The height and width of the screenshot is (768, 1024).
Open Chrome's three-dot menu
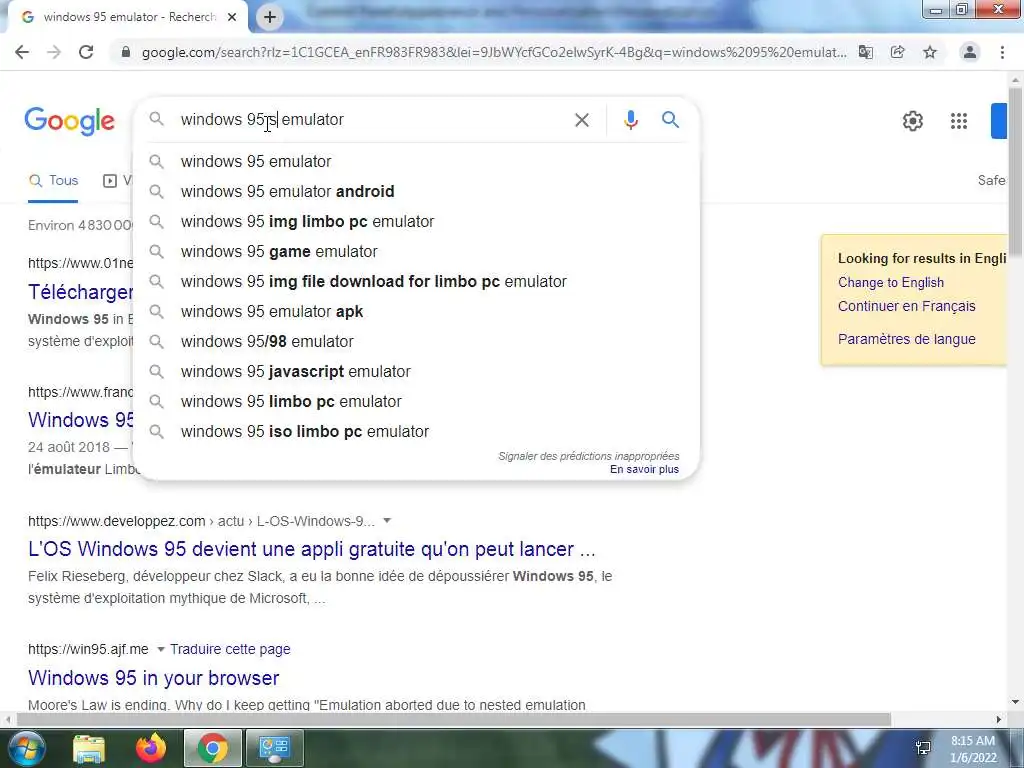coord(1002,52)
